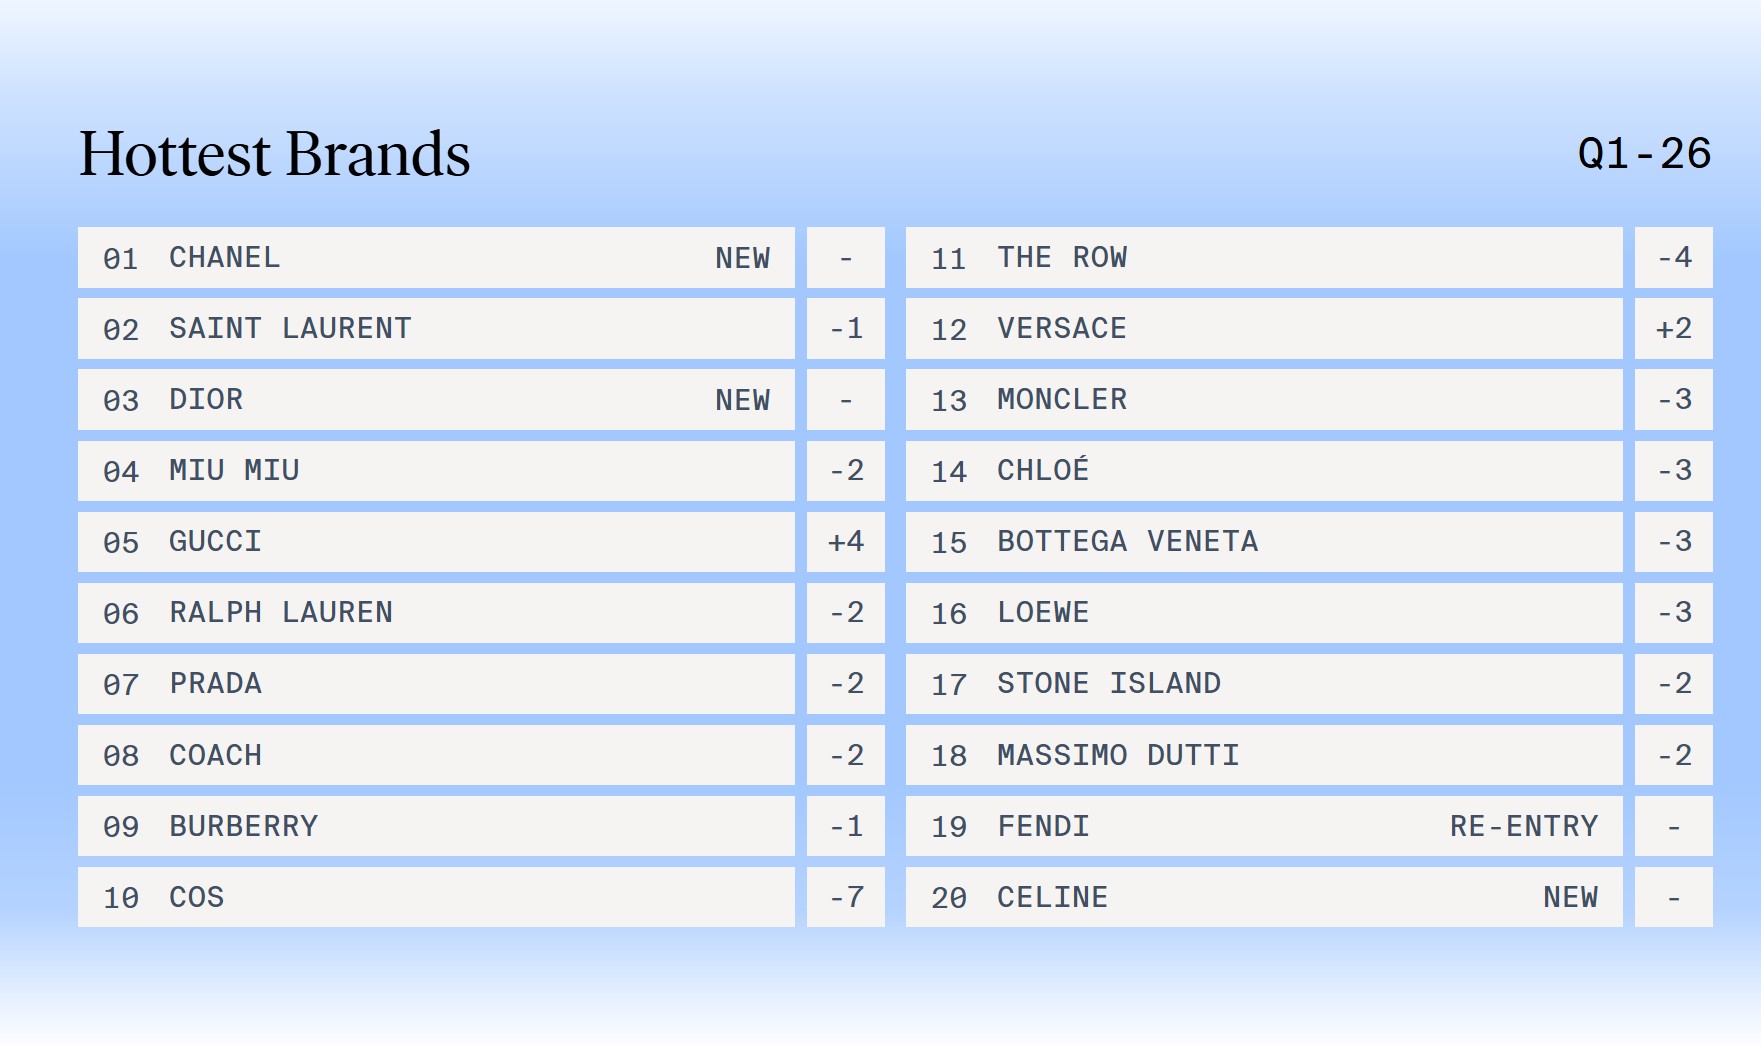Screen dimensions: 1761x1046
Task: Select the 18 MASSIMO DUTTI row
Action: [x=1264, y=755]
